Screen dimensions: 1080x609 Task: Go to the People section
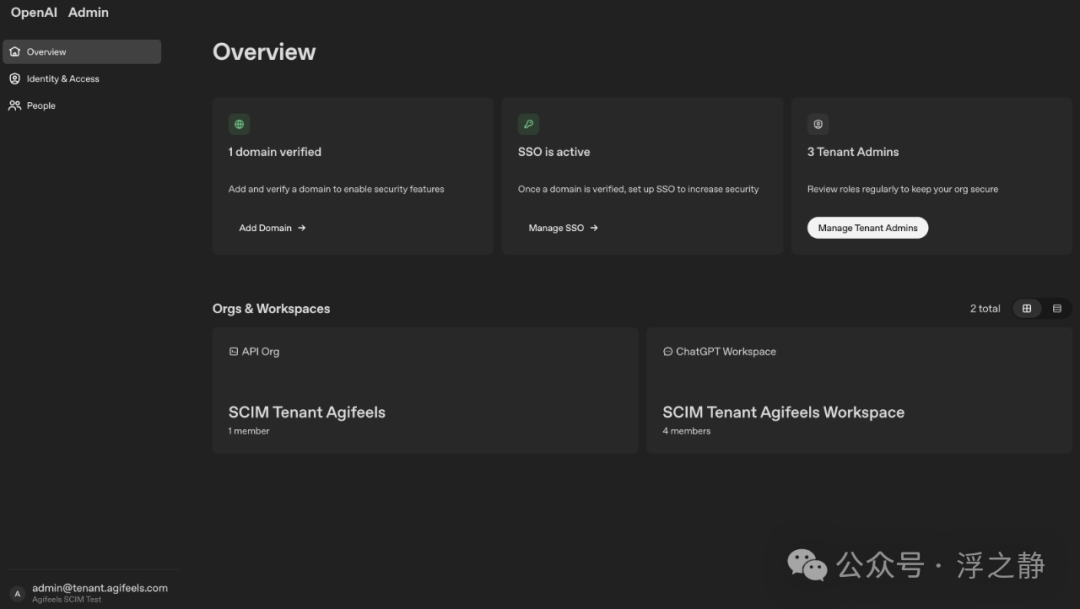82,105
